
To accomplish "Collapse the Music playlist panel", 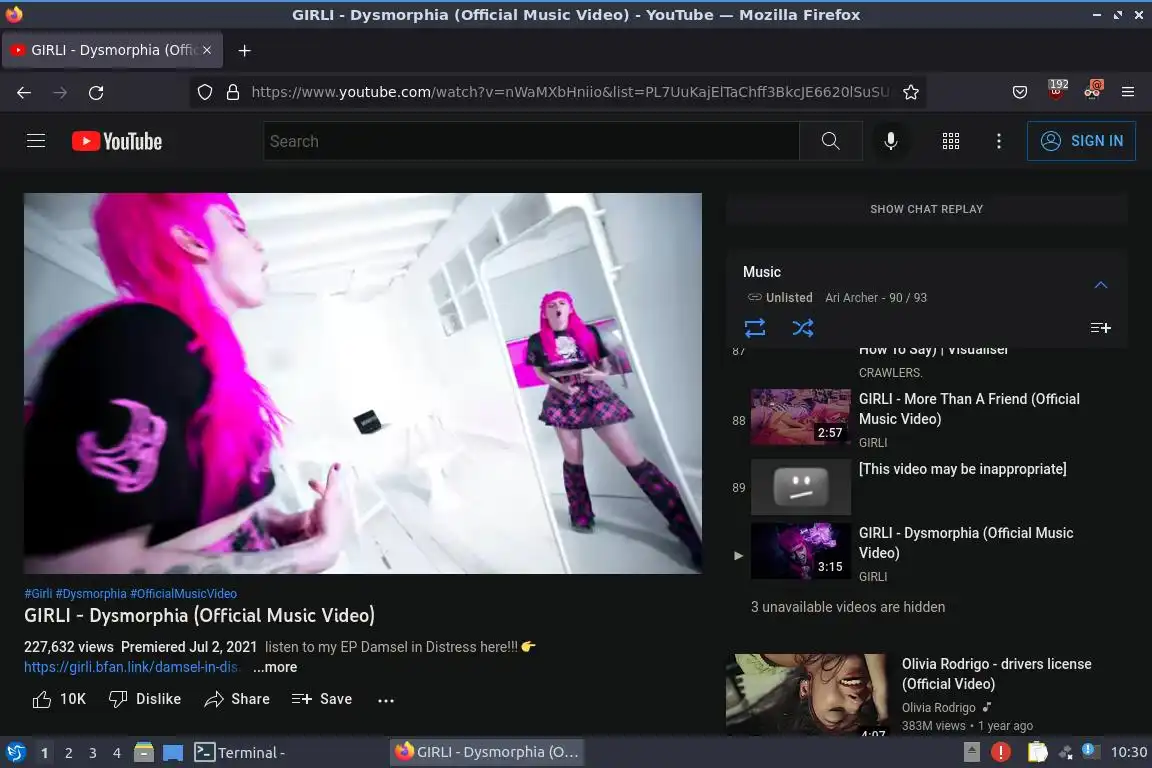I will [x=1101, y=285].
